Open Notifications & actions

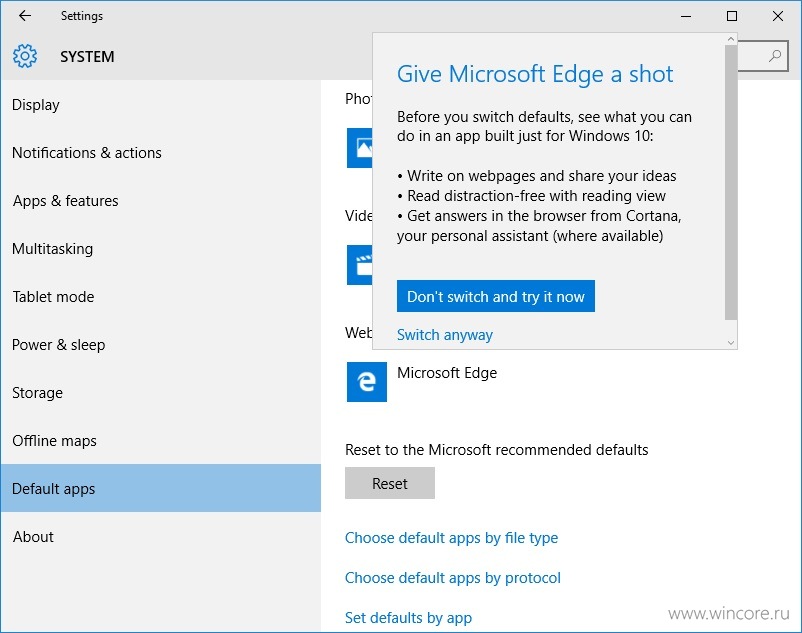click(x=161, y=153)
